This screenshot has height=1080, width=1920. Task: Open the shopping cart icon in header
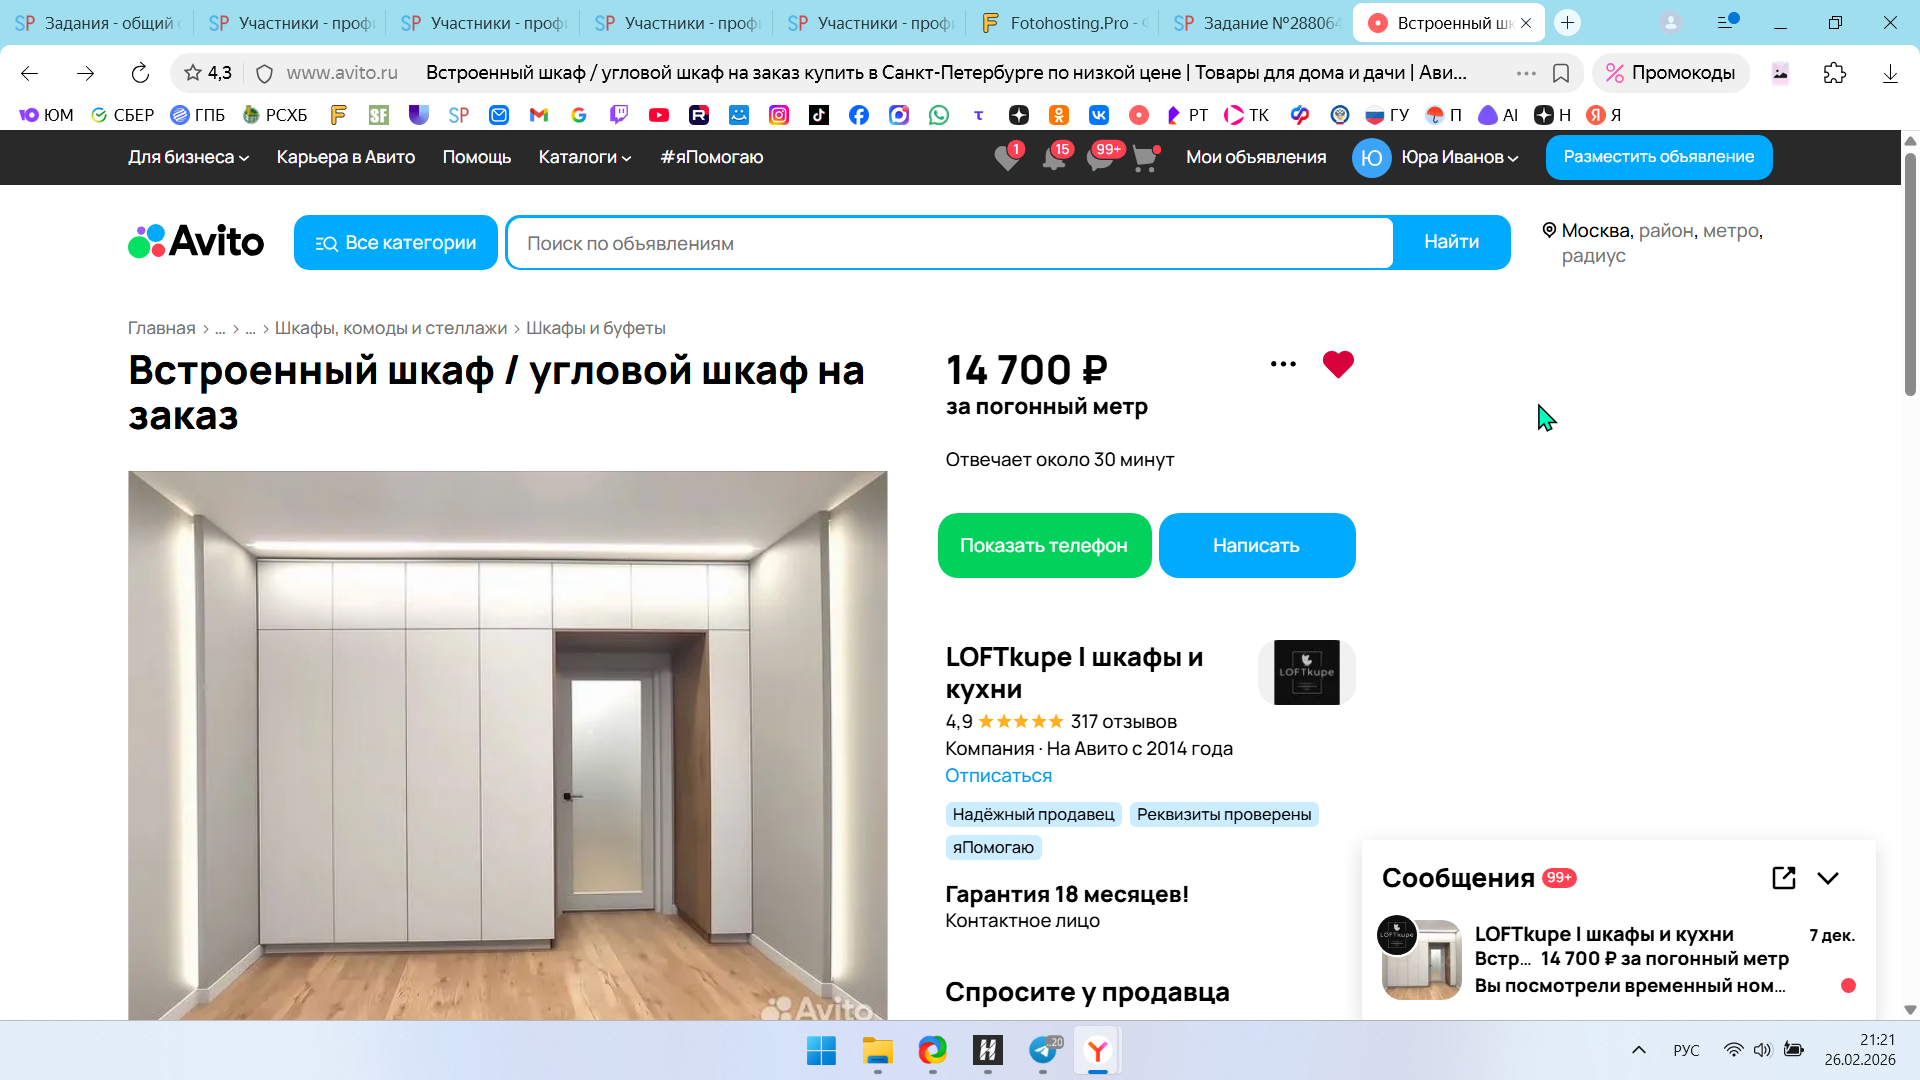1145,158
